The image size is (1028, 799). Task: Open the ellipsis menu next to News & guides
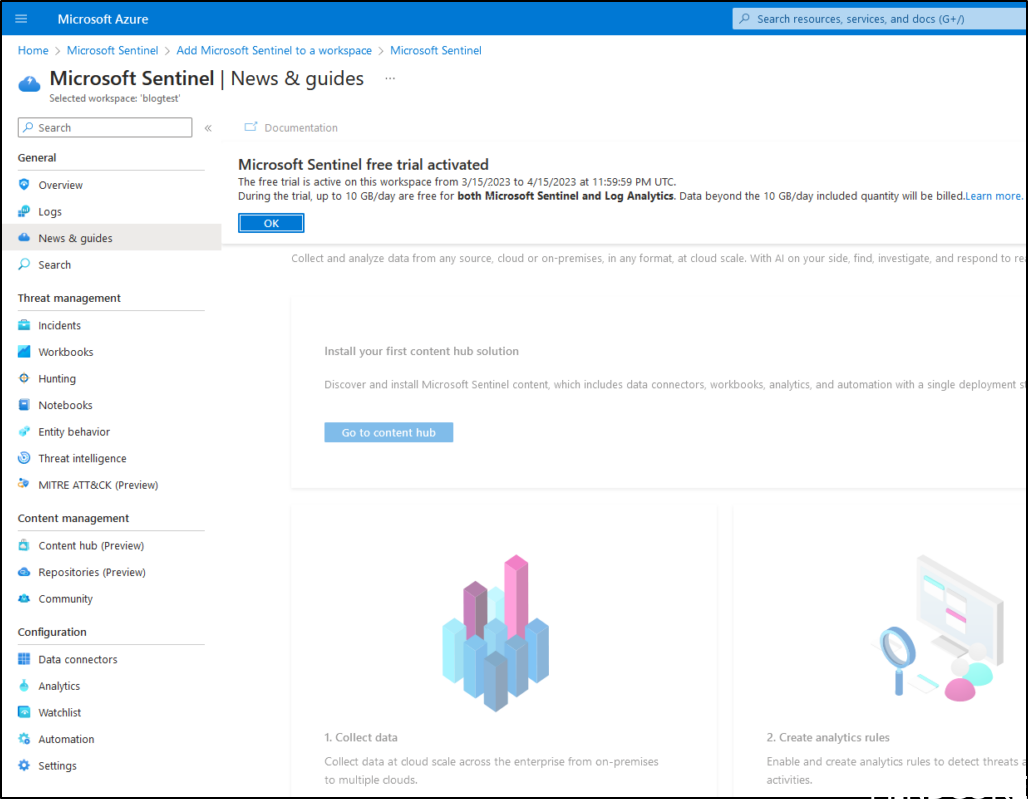tap(390, 78)
